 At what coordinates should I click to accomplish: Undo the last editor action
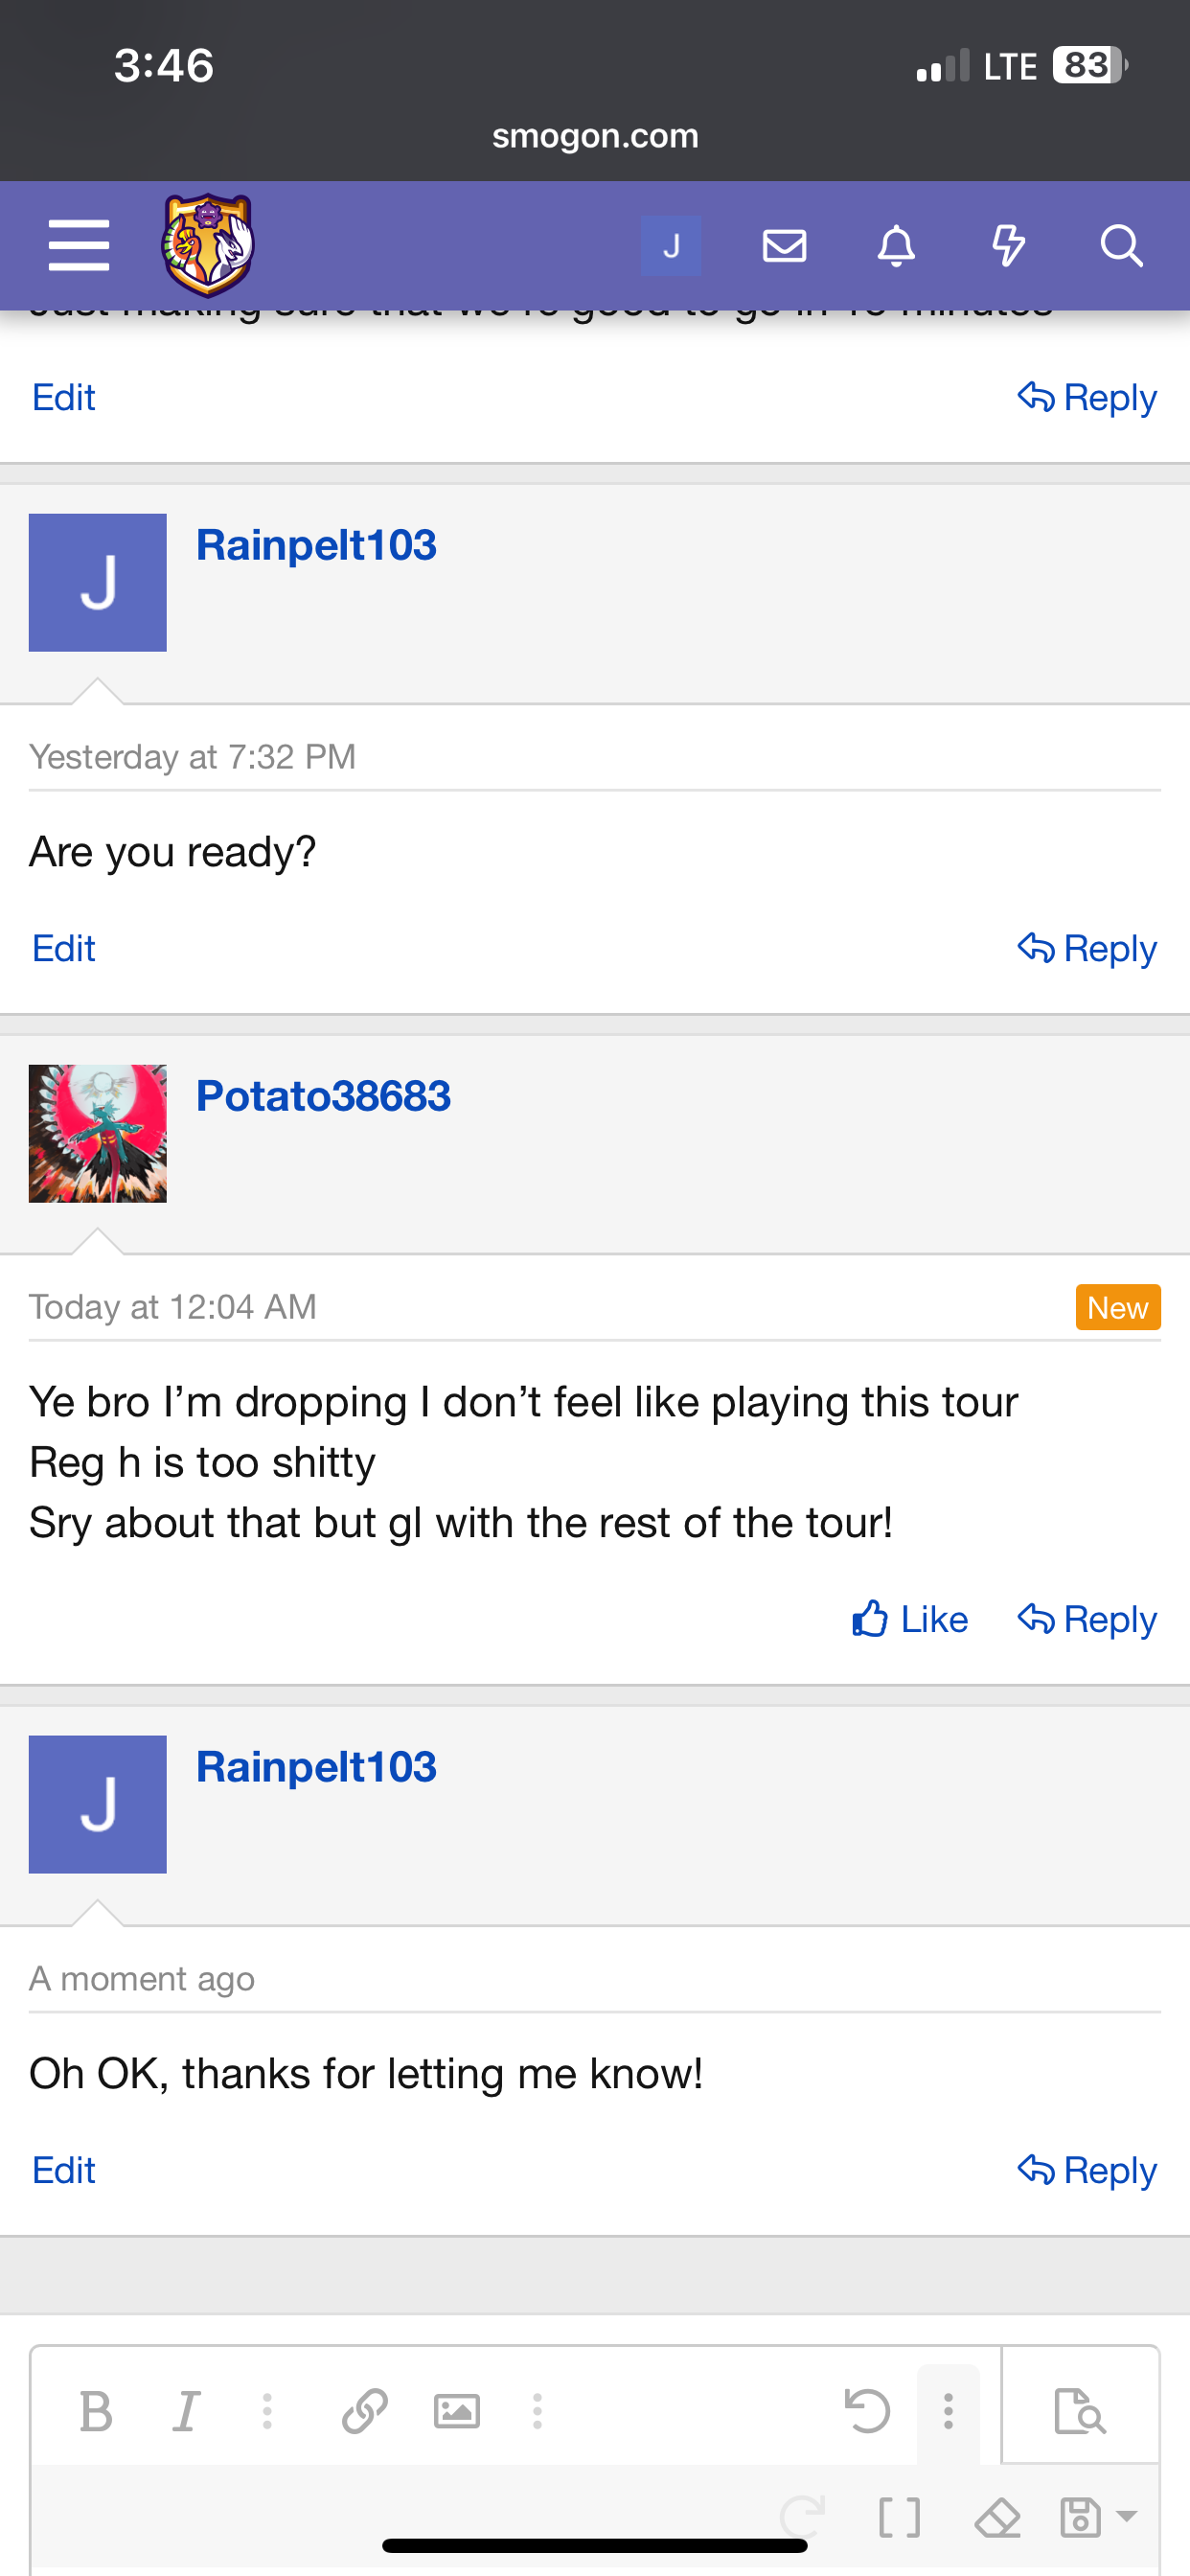point(867,2411)
